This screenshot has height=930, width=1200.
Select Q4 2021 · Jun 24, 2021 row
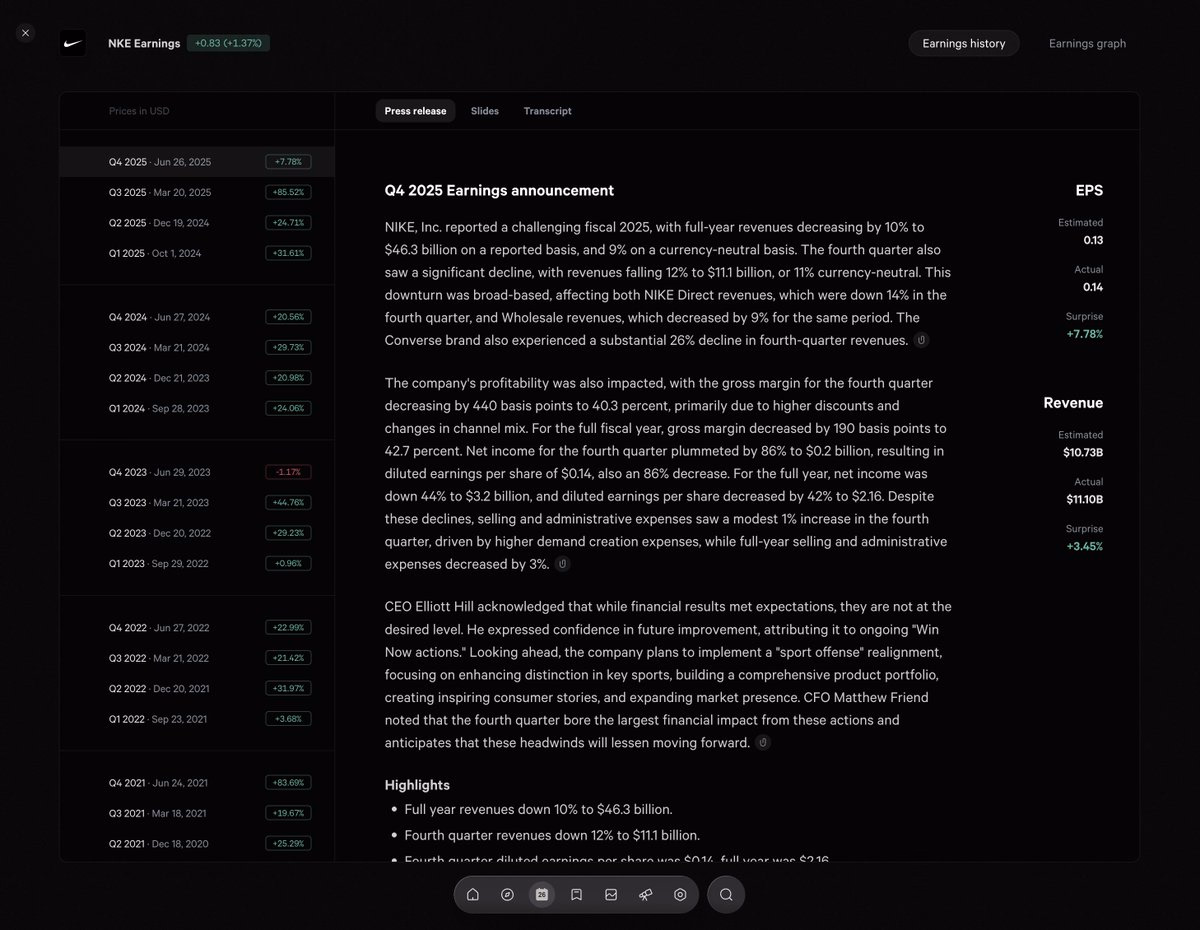tap(197, 783)
